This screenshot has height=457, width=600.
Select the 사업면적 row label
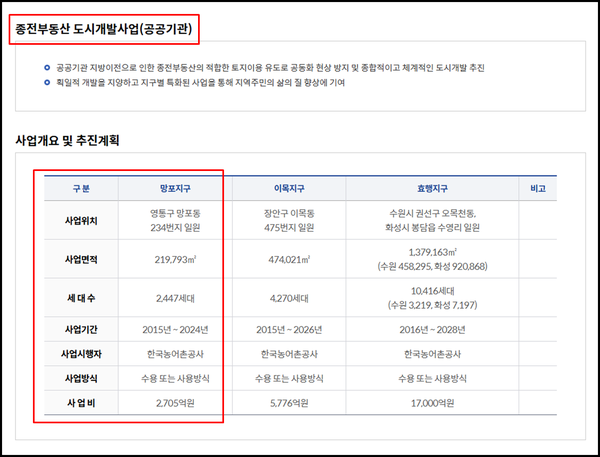(x=81, y=260)
